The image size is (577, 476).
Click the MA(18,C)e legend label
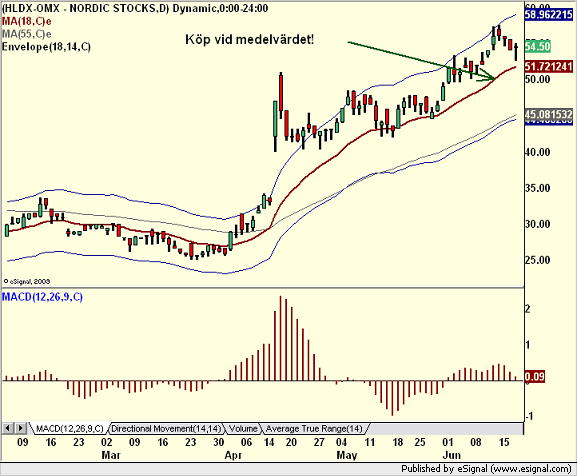(26, 21)
